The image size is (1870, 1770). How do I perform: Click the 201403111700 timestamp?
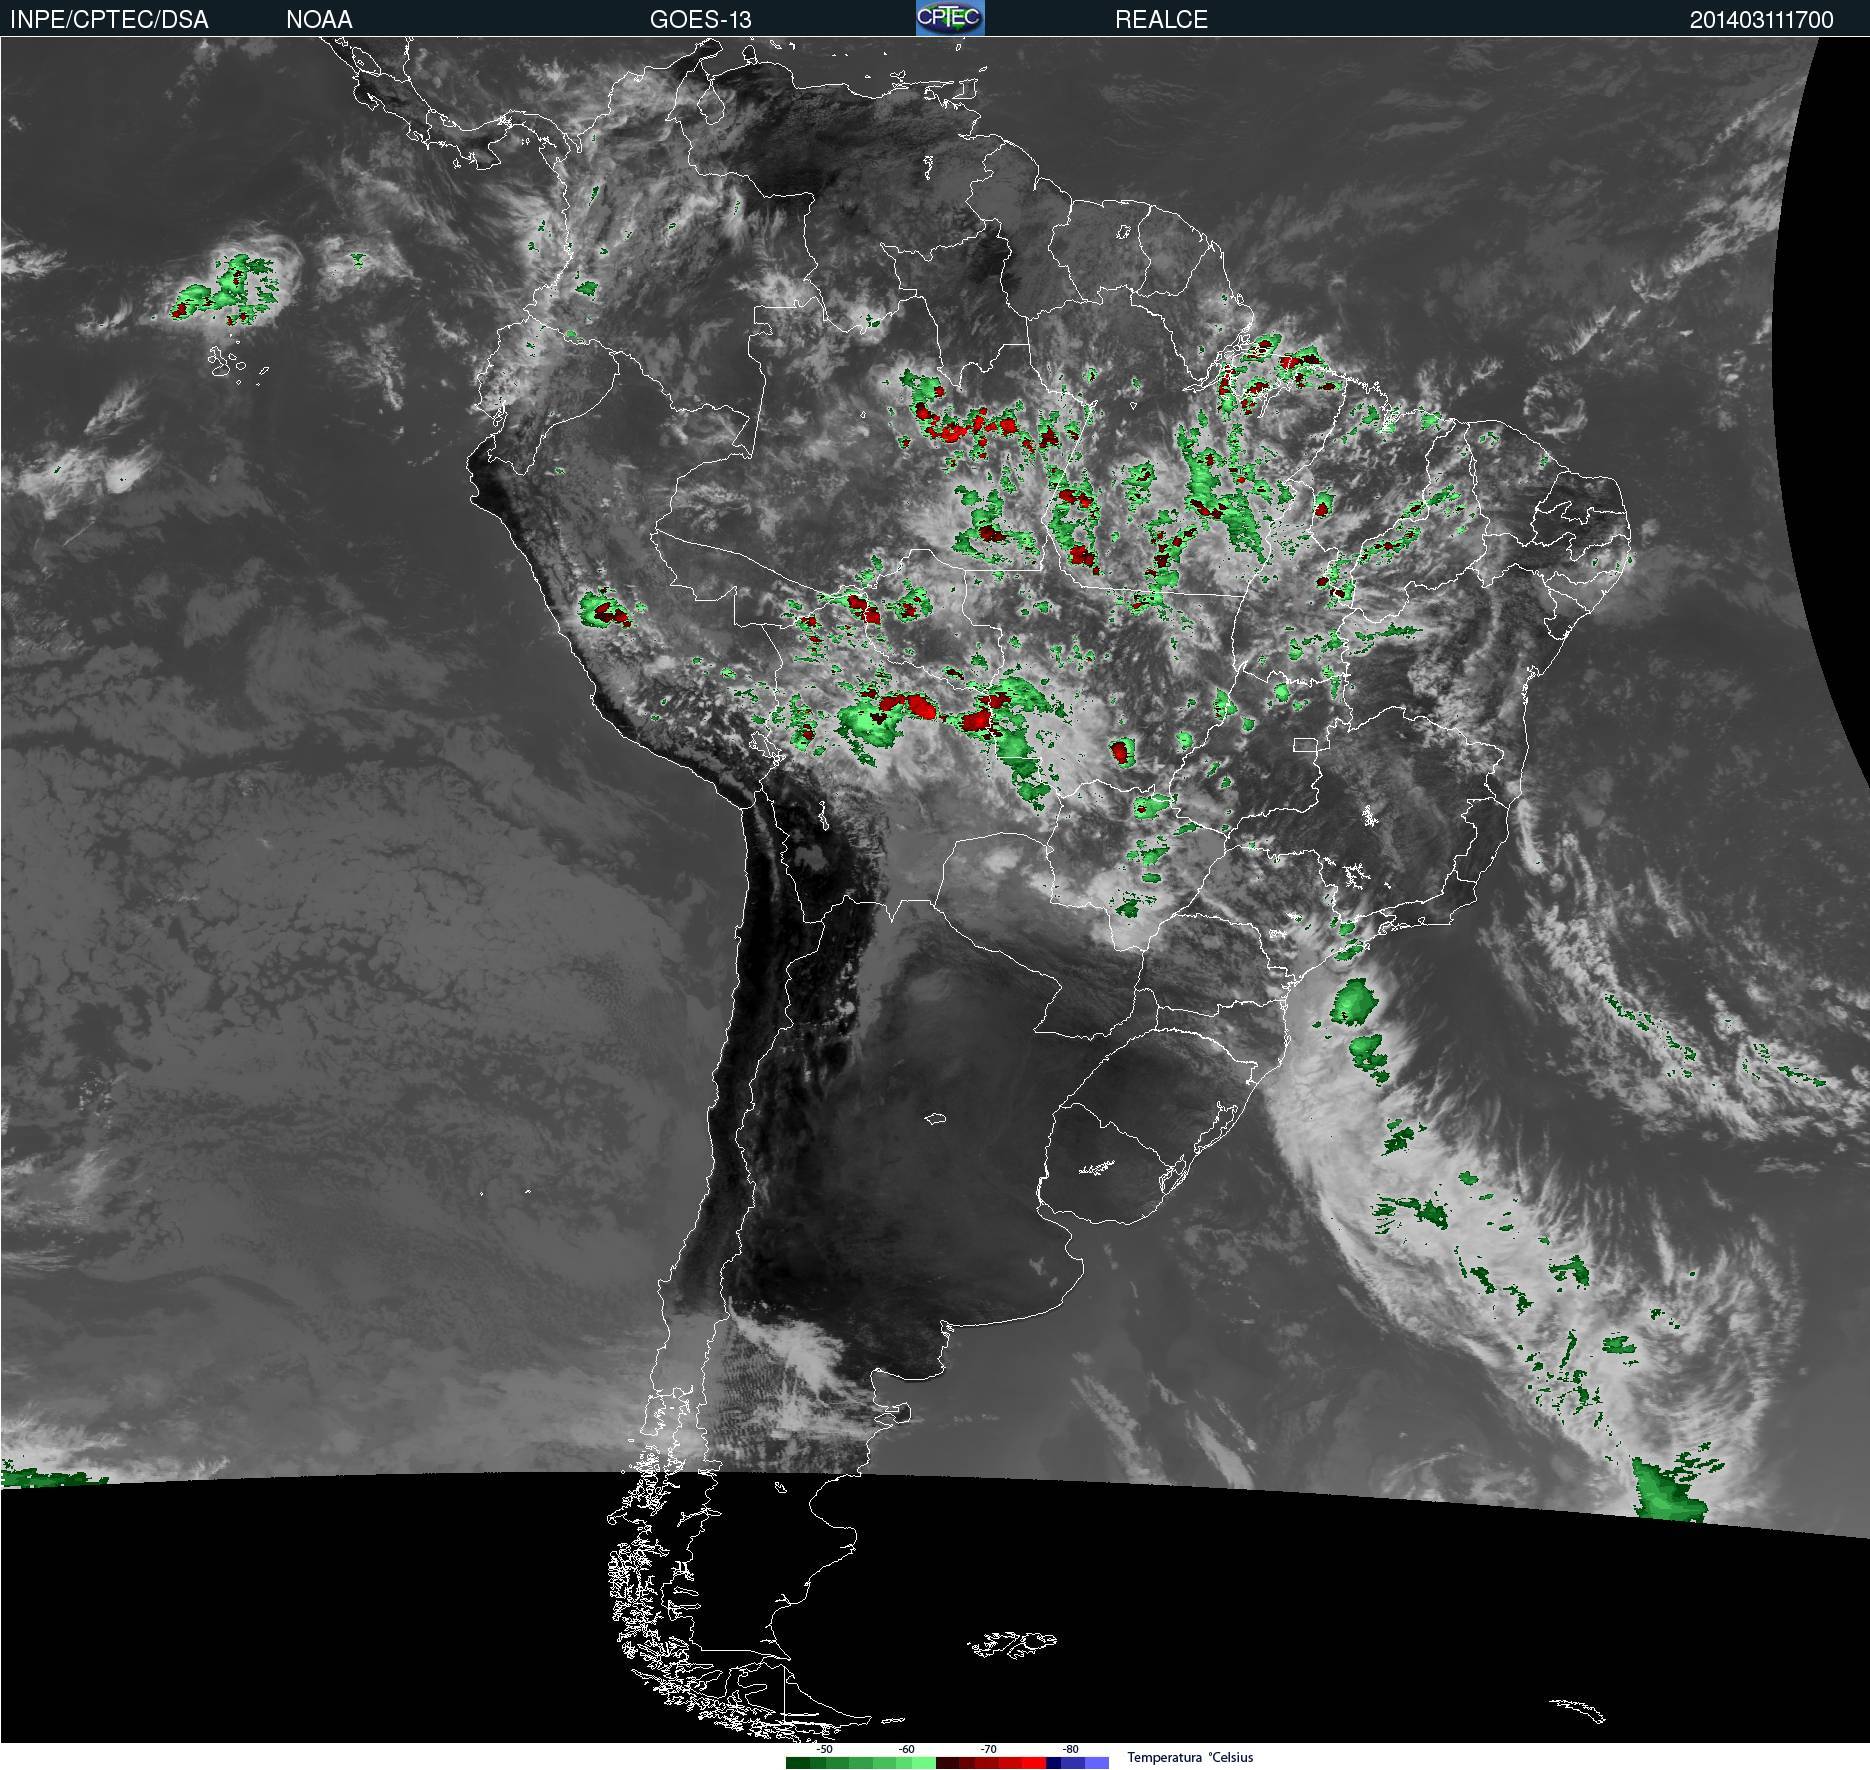click(1761, 19)
